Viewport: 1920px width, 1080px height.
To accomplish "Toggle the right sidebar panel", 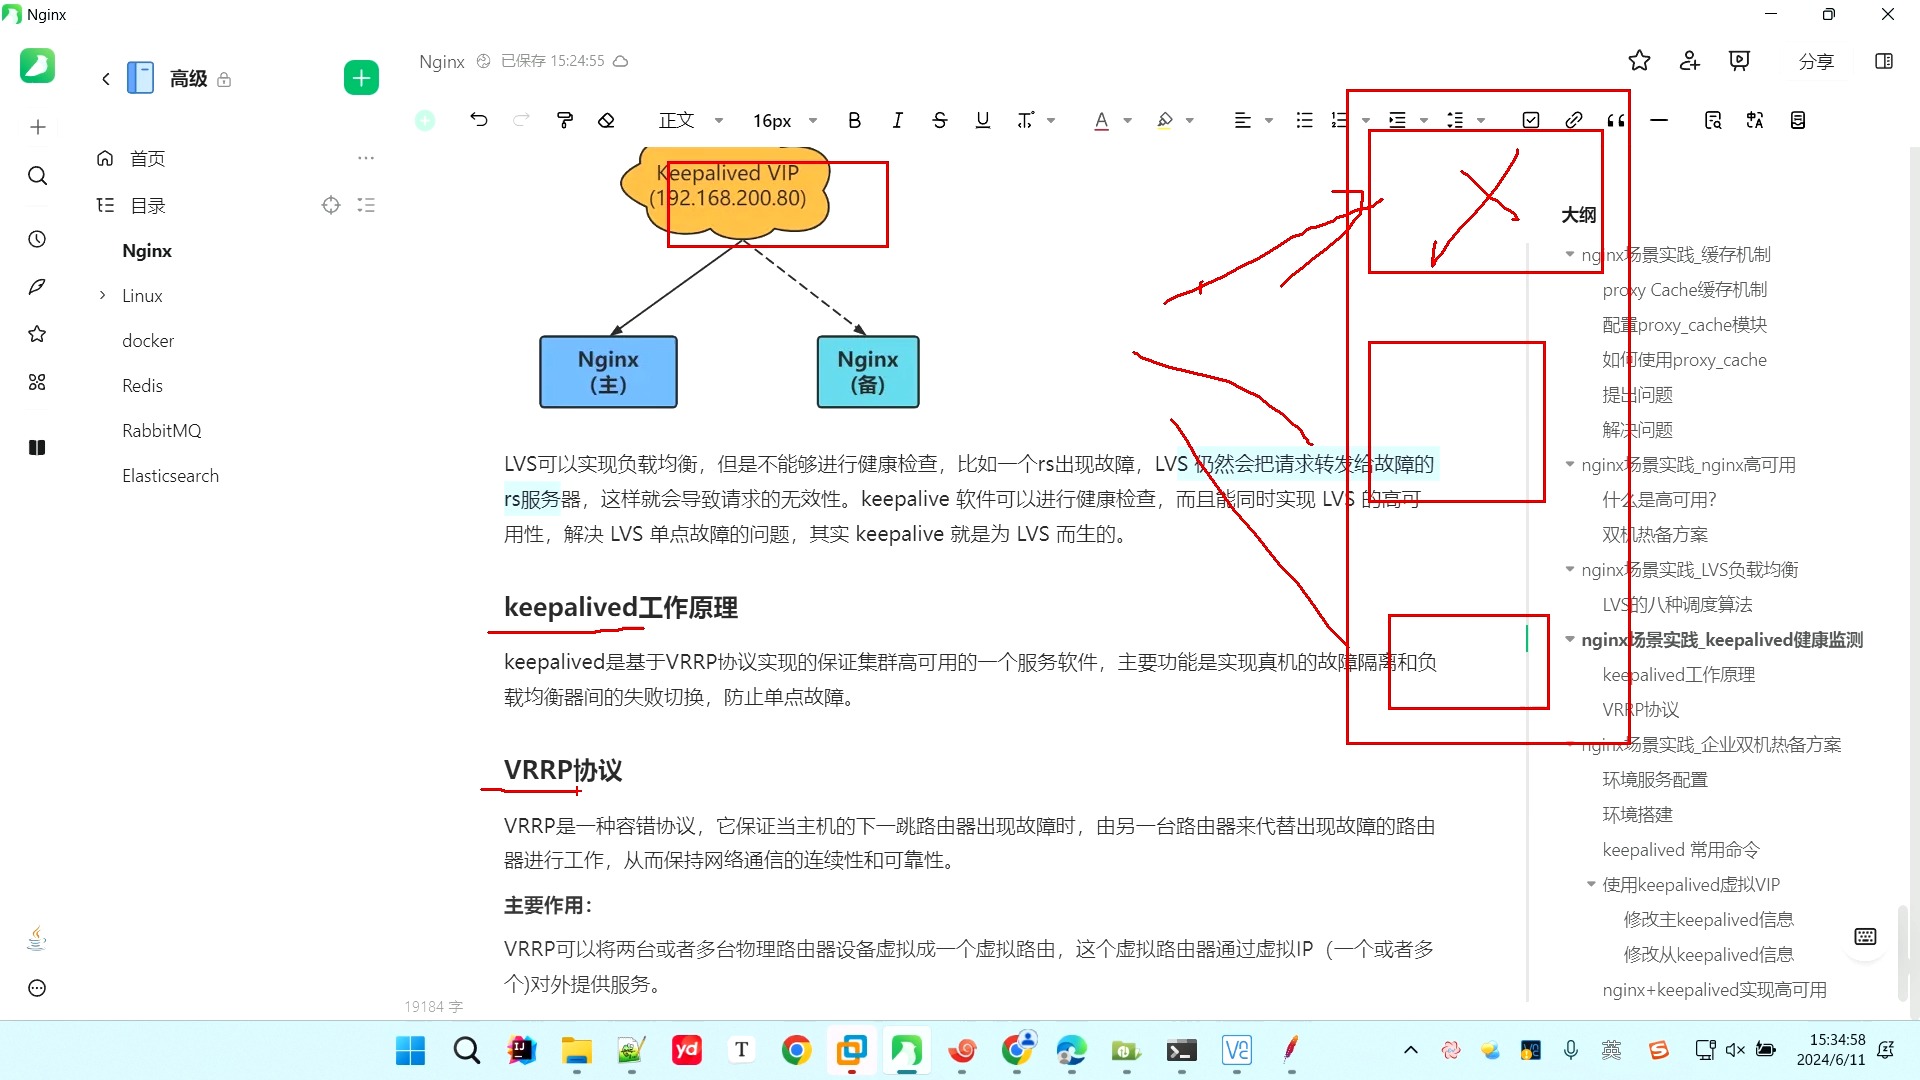I will coord(1884,61).
